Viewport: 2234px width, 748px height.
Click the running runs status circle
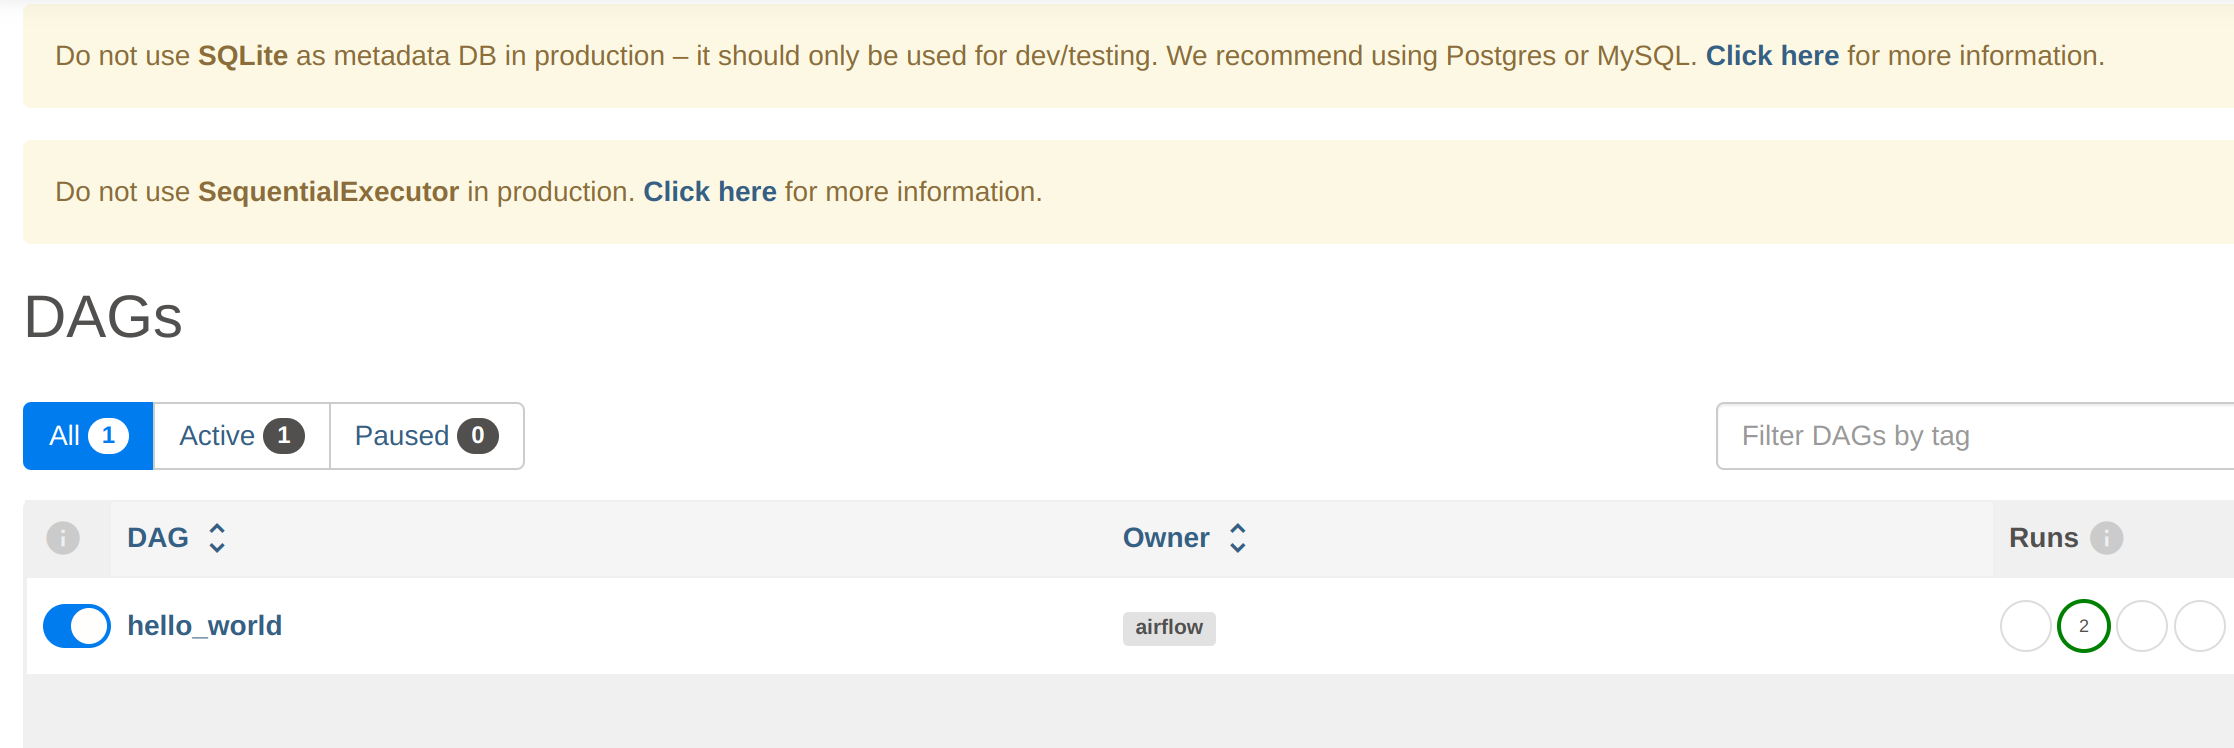tap(2140, 626)
